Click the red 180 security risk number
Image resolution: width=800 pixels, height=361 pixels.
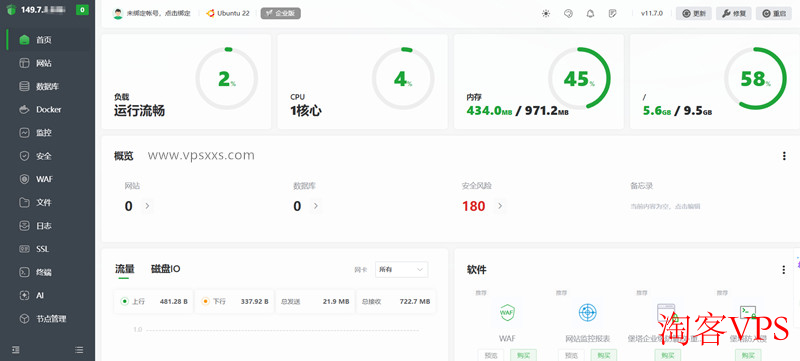(x=473, y=206)
